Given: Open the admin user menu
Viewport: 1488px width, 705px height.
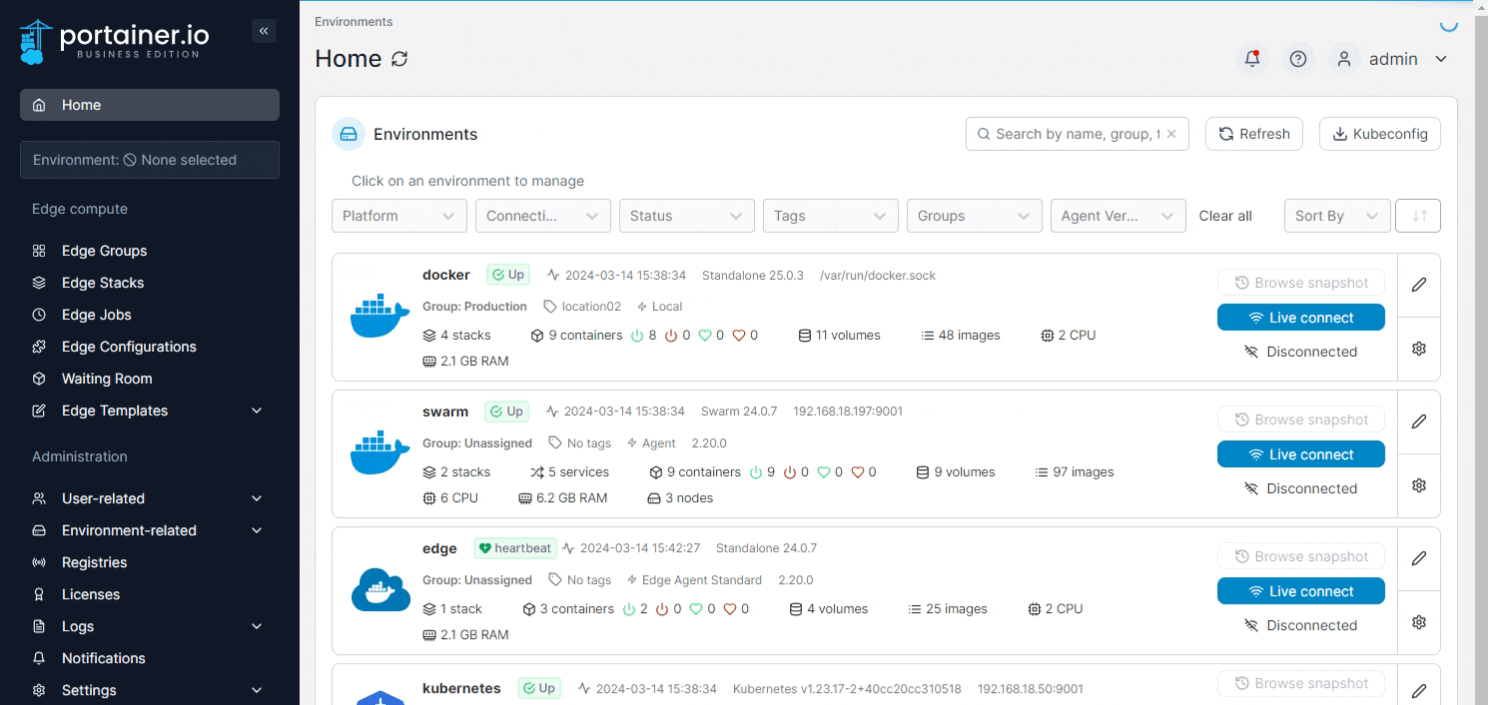Looking at the screenshot, I should pos(1394,59).
